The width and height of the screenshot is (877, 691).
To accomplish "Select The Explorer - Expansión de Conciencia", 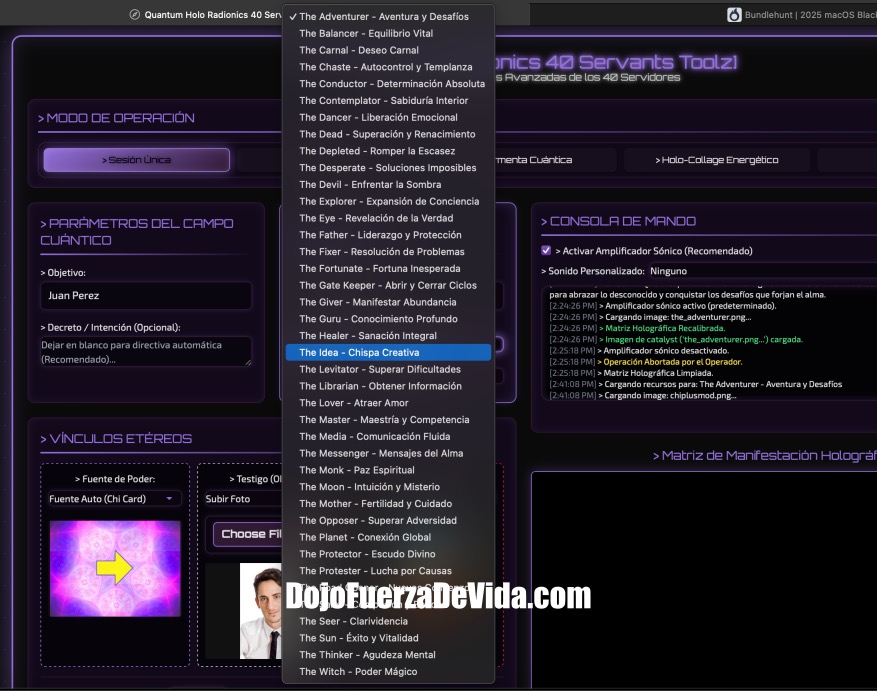I will pos(388,201).
